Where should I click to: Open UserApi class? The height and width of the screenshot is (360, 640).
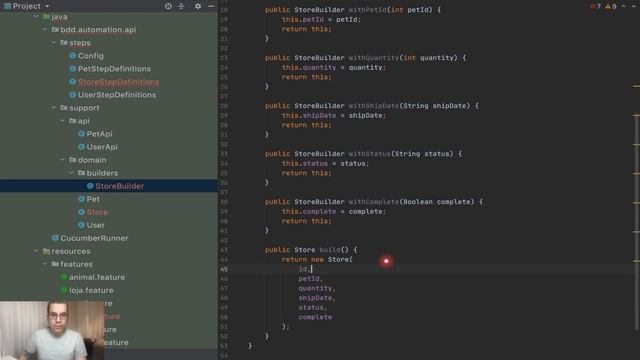(x=102, y=147)
